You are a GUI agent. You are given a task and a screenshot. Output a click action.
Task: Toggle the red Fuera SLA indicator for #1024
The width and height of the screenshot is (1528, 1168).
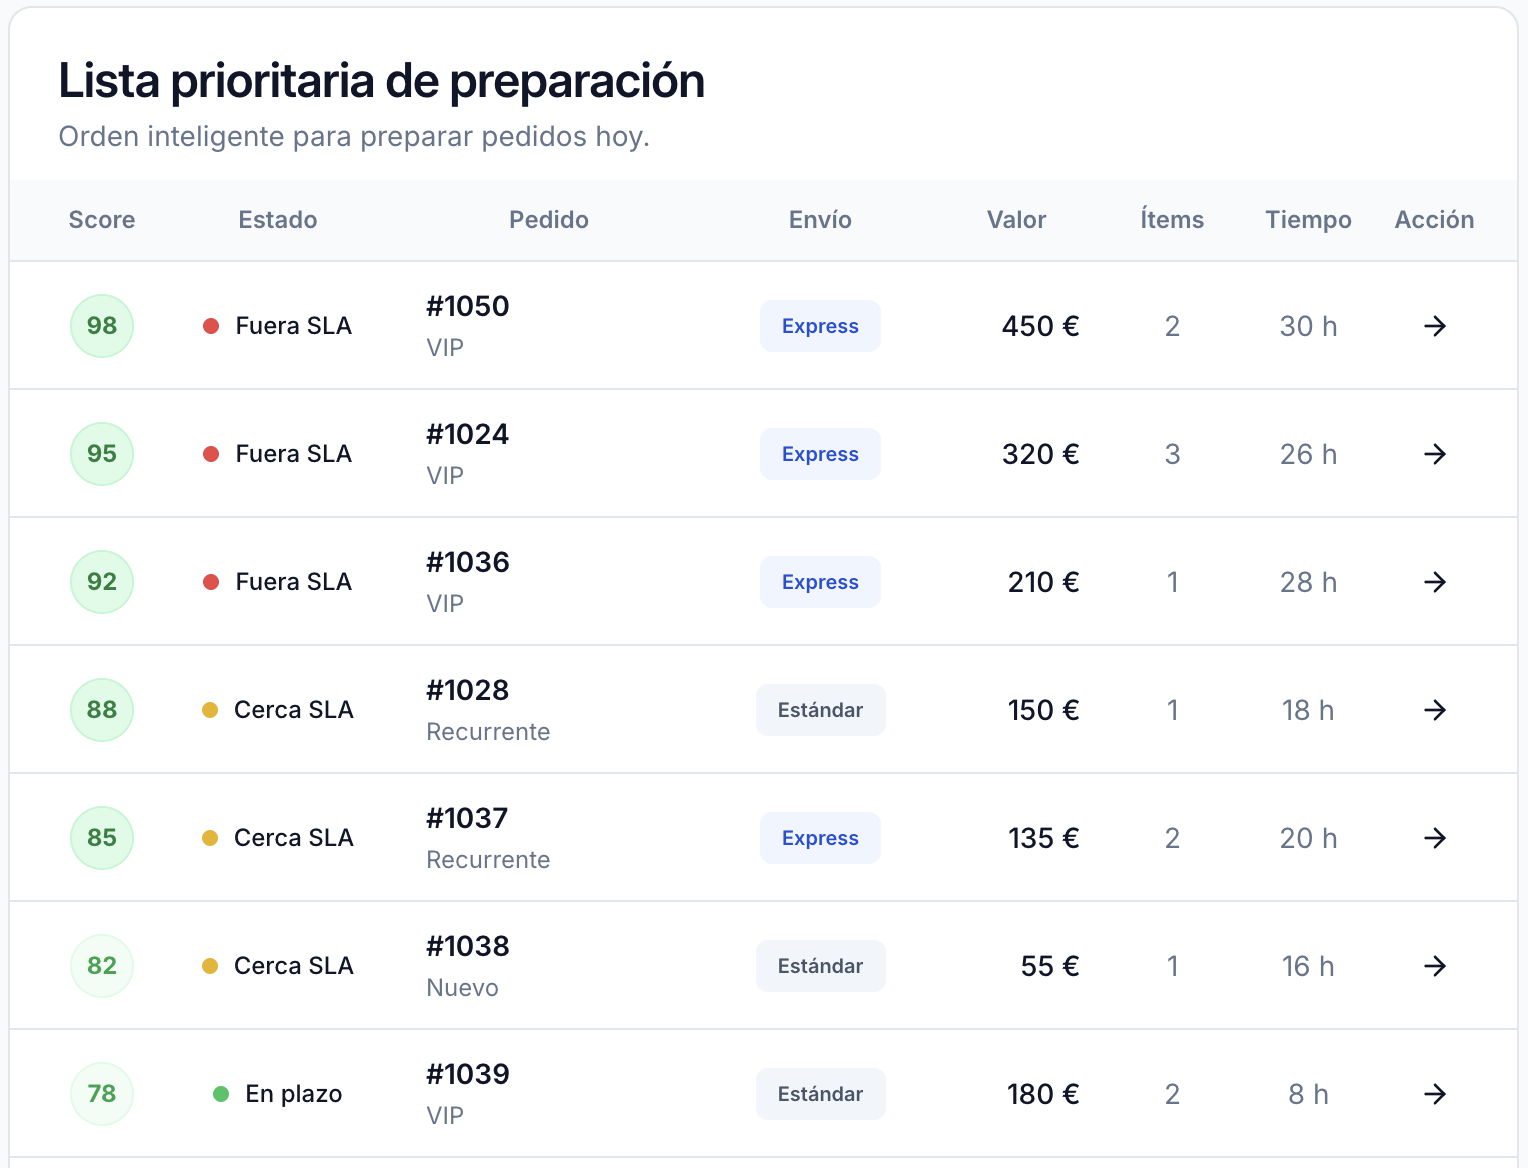211,454
